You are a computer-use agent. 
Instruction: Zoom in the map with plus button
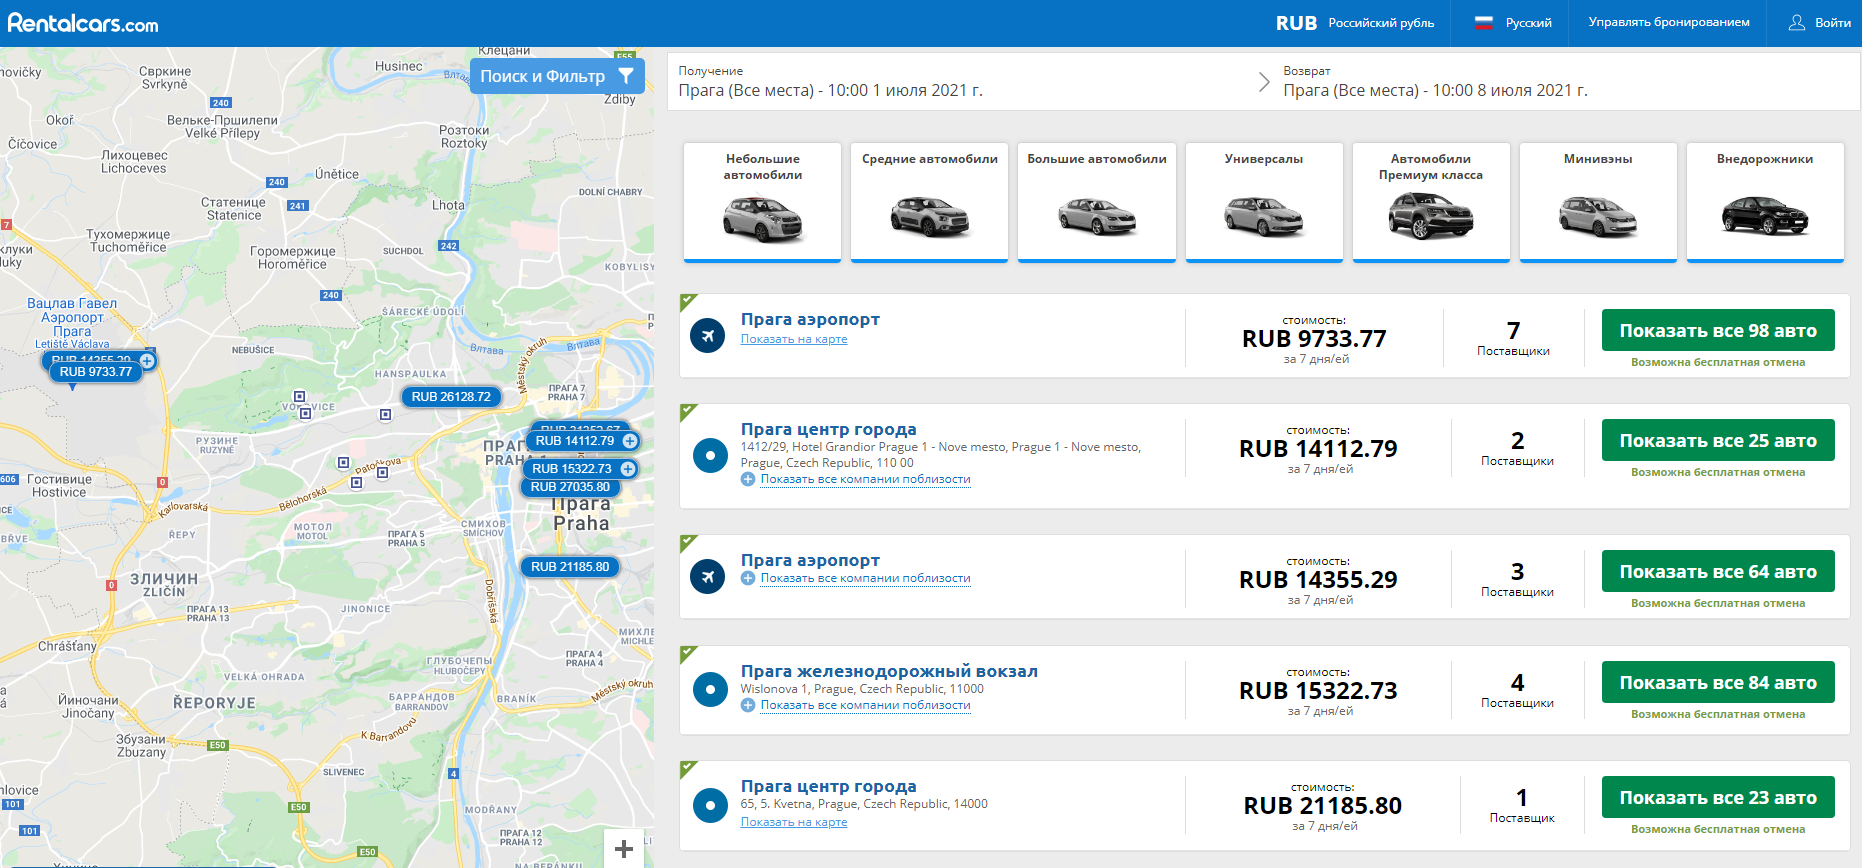pyautogui.click(x=624, y=848)
